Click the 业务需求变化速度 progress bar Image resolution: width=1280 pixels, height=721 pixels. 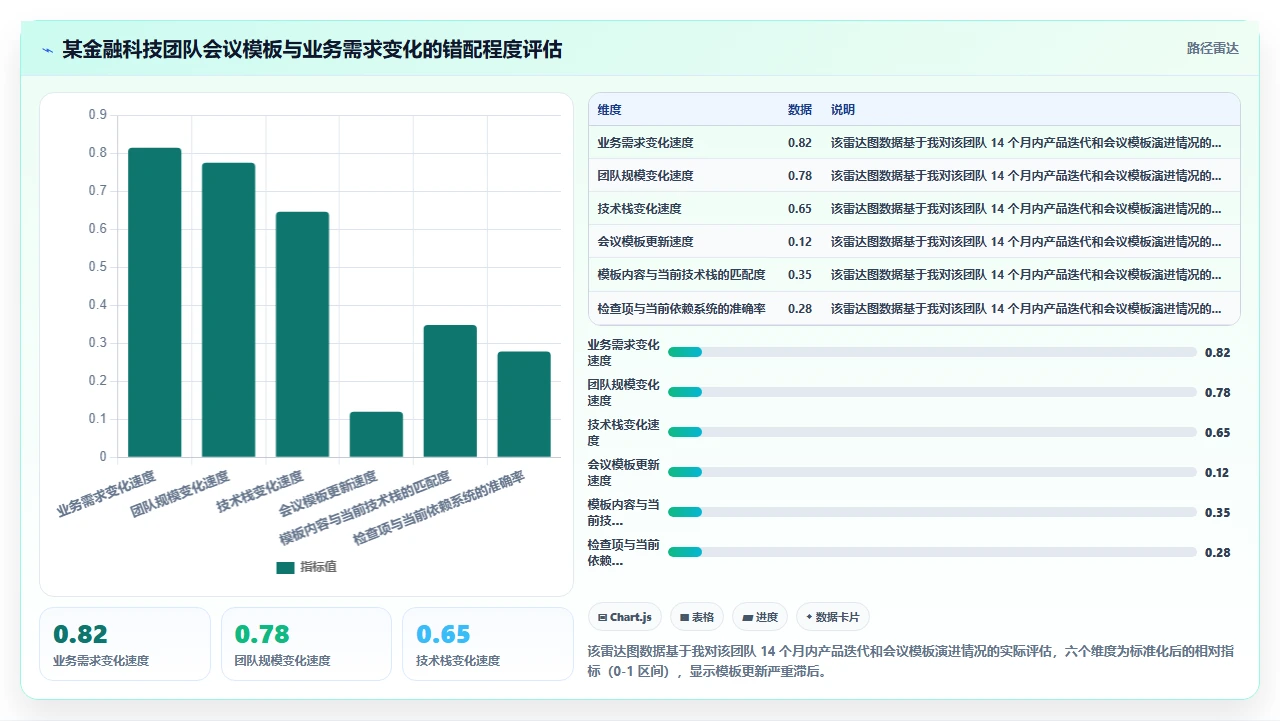point(932,352)
